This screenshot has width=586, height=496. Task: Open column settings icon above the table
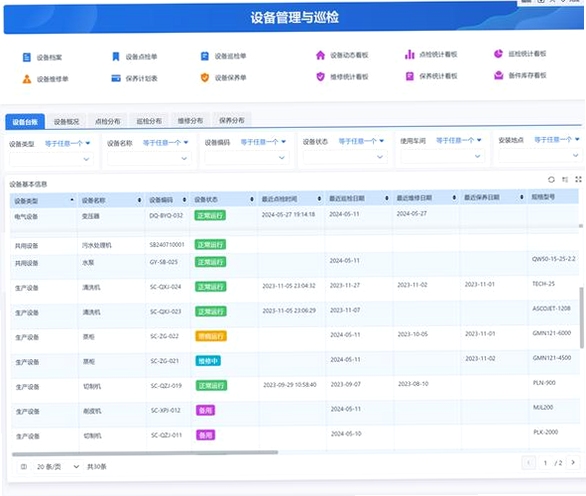(565, 180)
